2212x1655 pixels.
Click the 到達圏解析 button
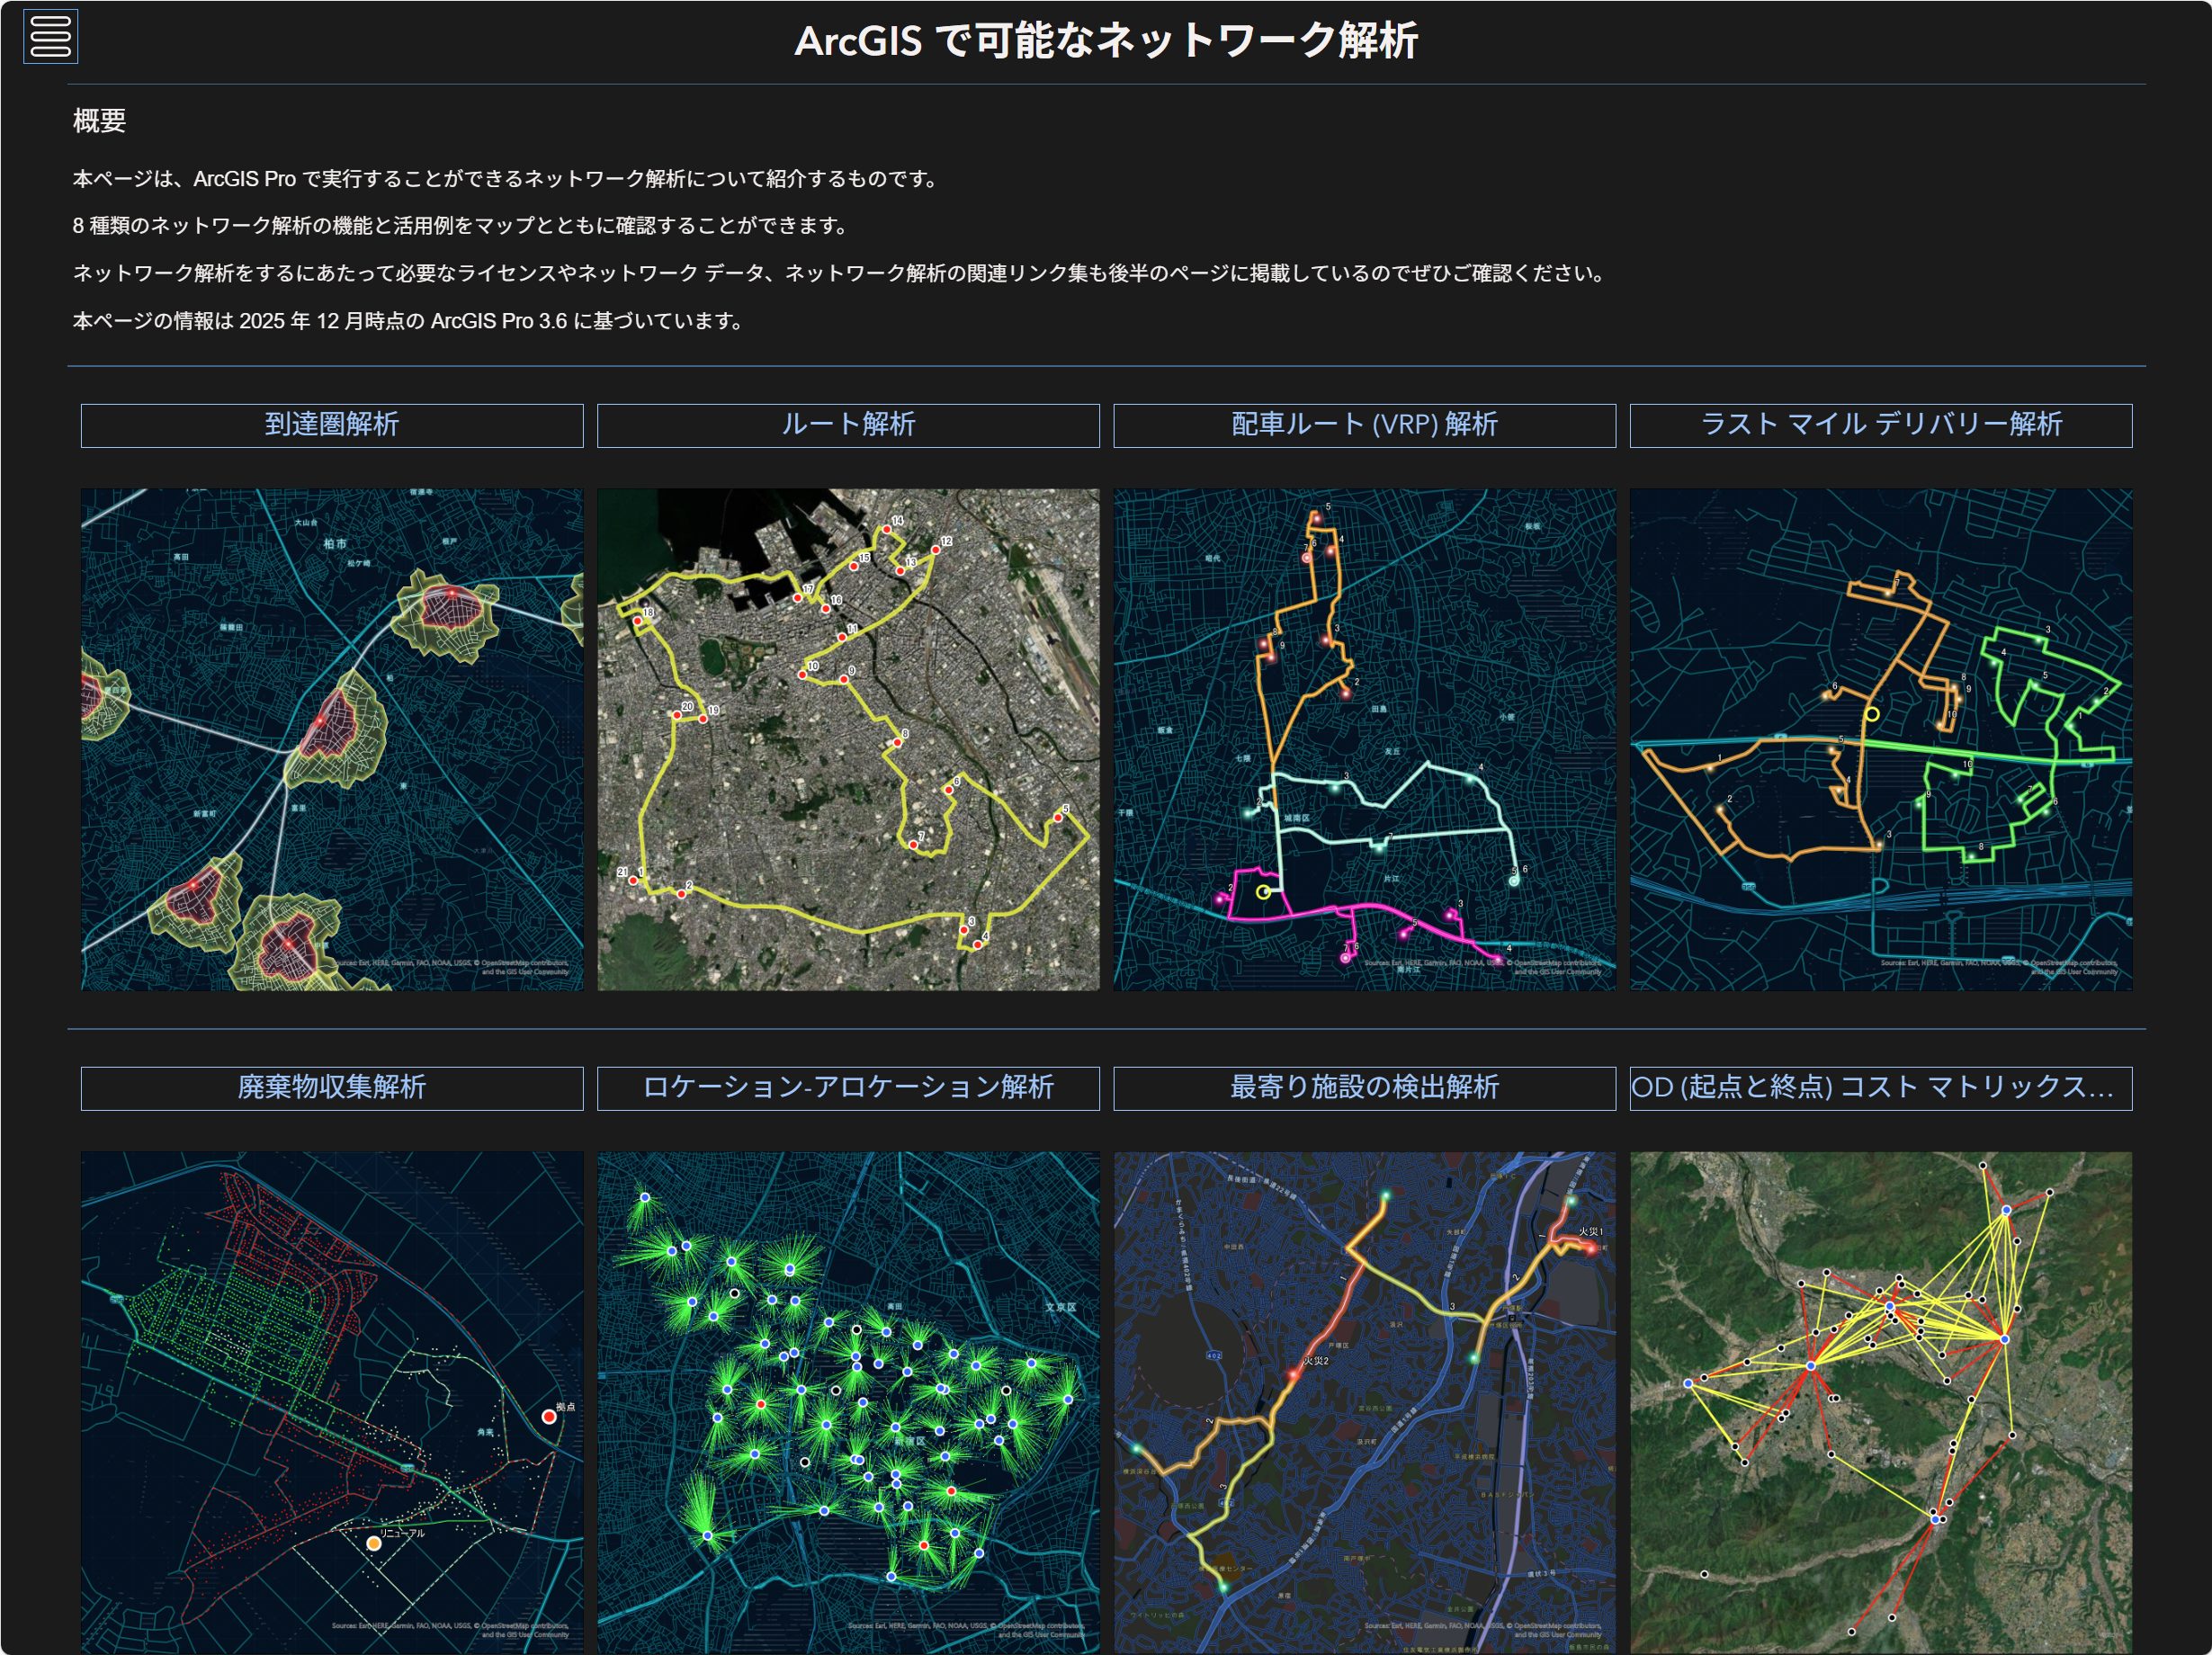tap(331, 425)
